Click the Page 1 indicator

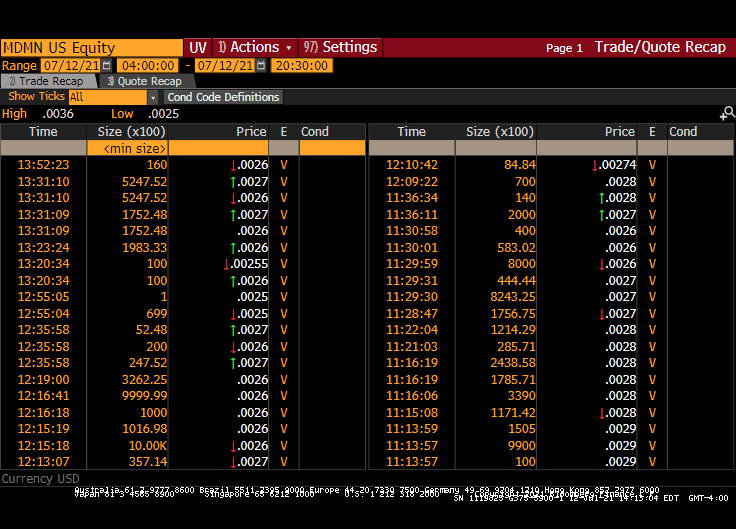pyautogui.click(x=564, y=48)
